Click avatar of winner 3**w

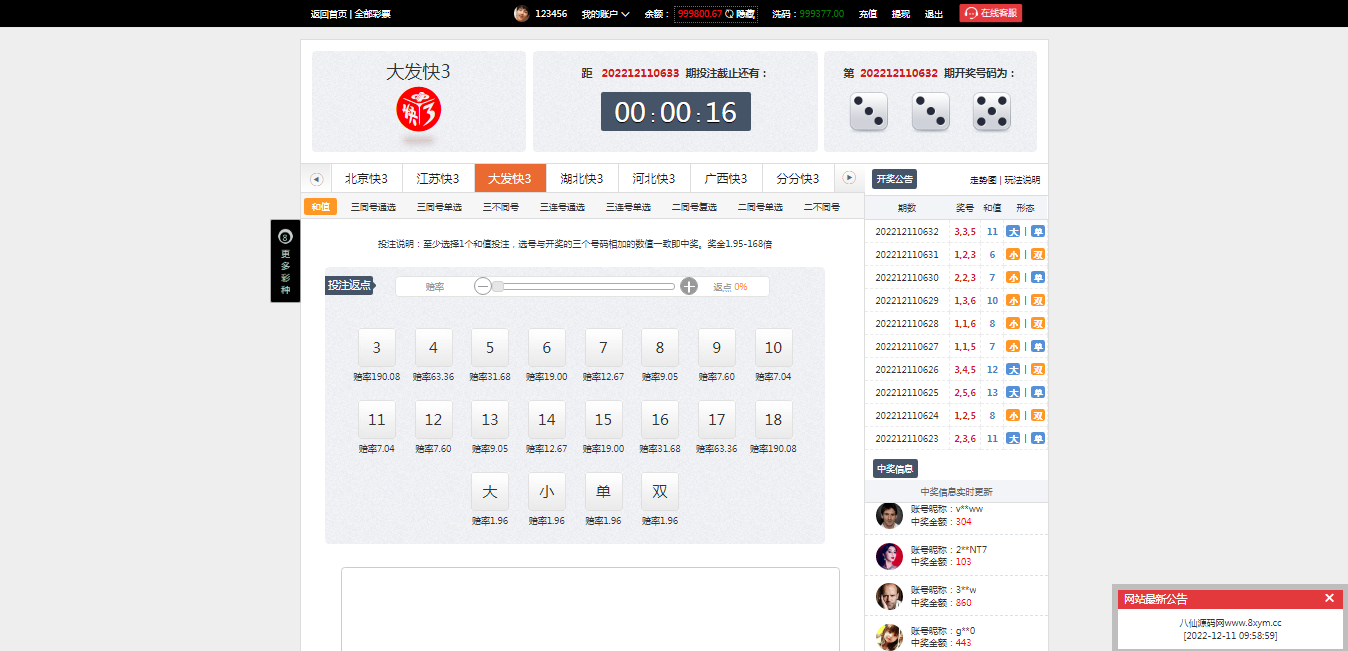889,596
